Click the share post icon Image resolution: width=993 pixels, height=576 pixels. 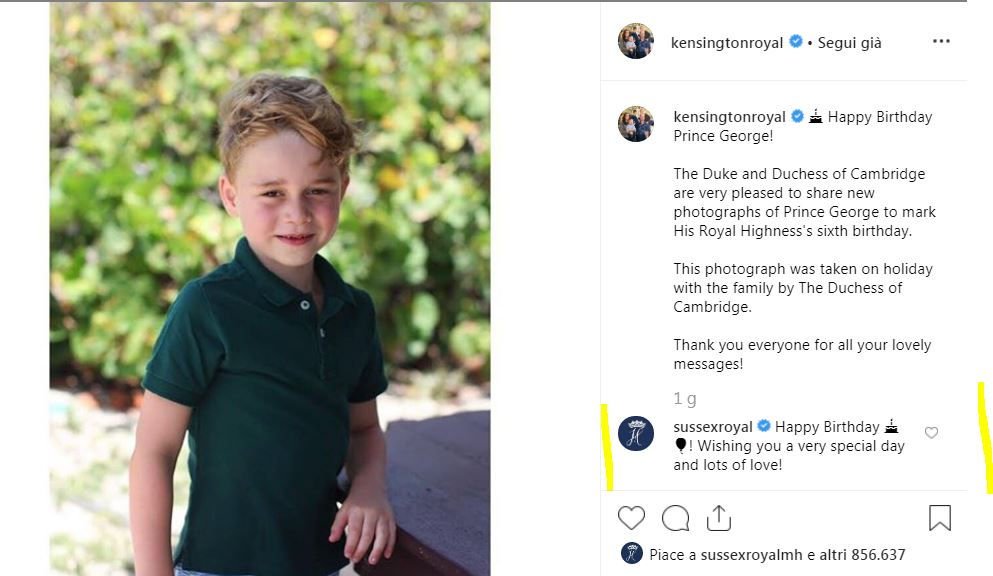click(x=718, y=518)
